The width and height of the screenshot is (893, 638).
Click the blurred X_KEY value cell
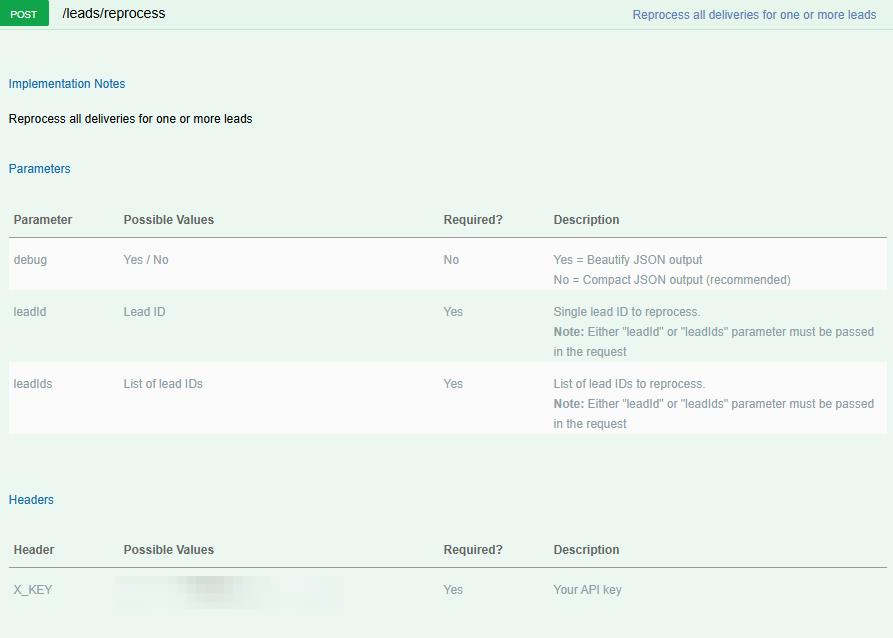(228, 590)
